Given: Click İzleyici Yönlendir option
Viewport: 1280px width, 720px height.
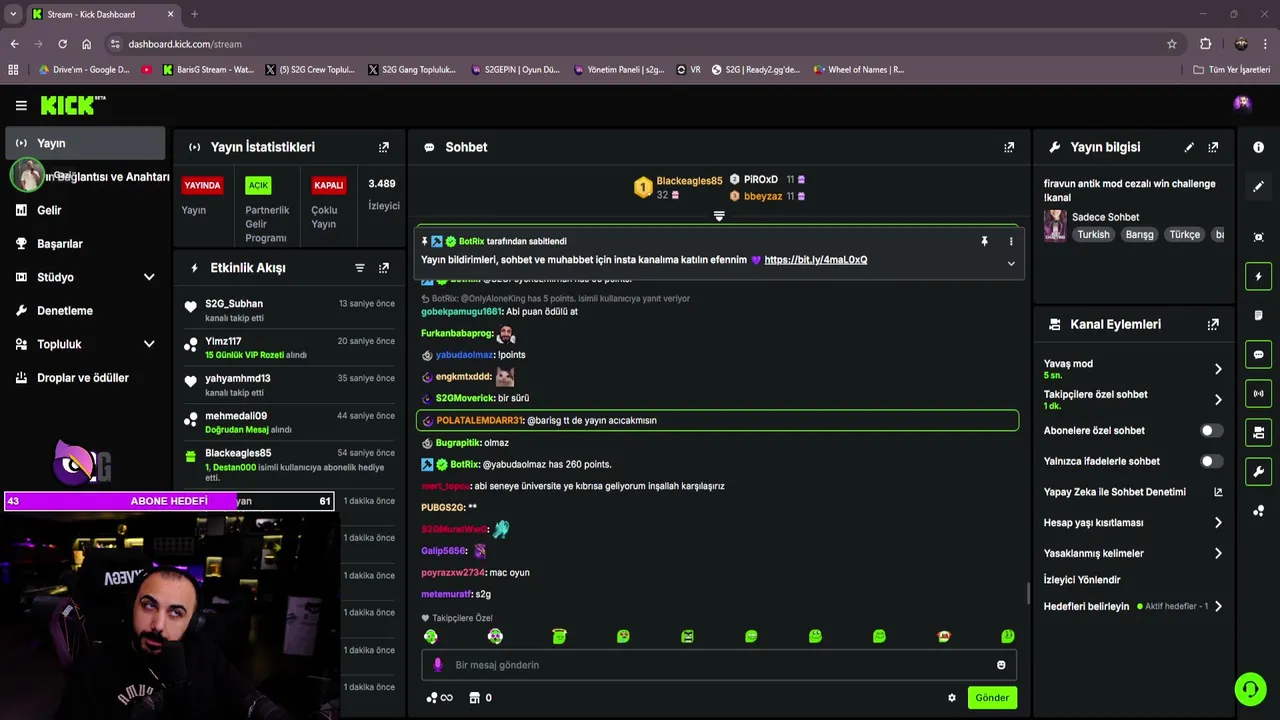Looking at the screenshot, I should pyautogui.click(x=1082, y=580).
